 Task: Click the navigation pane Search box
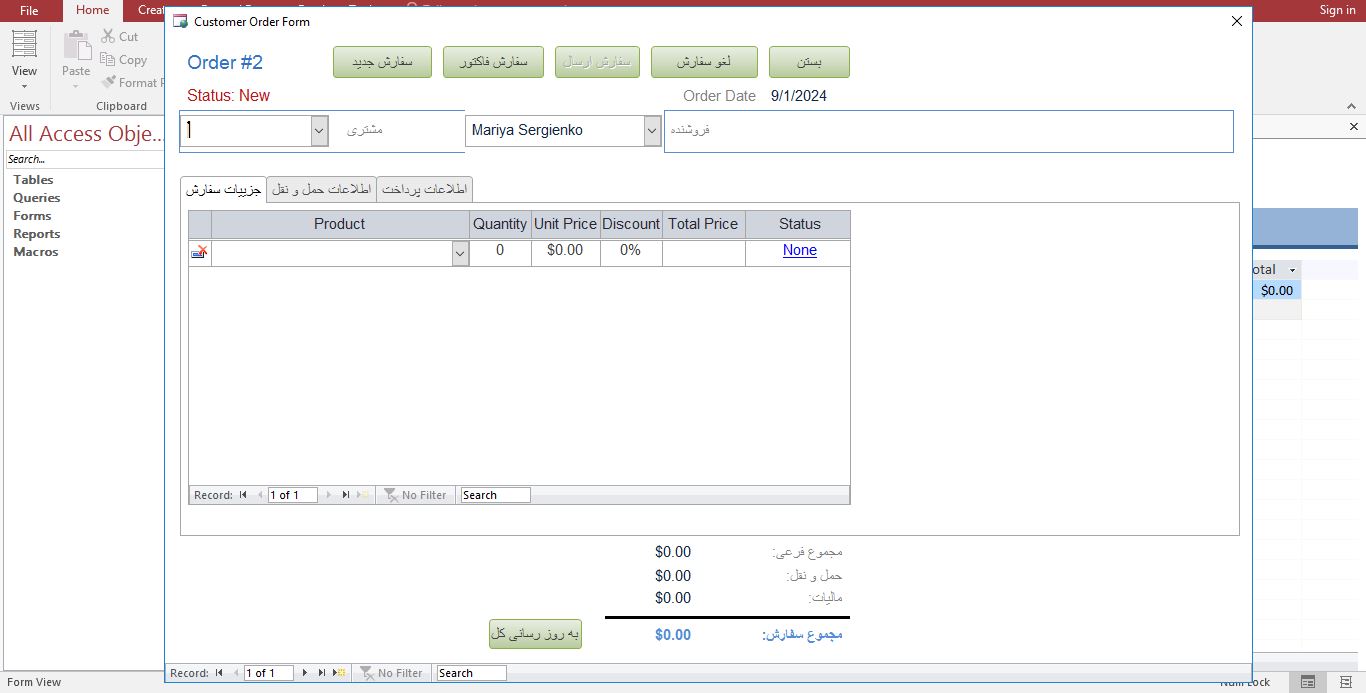(x=83, y=159)
